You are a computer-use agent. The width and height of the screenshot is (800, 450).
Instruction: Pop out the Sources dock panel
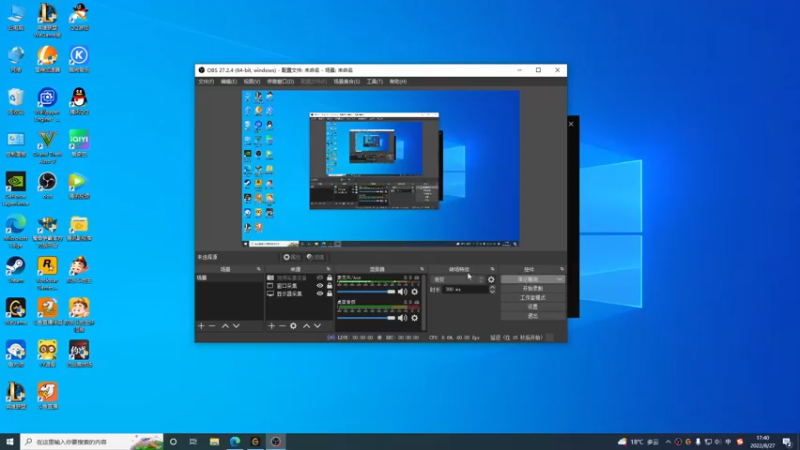pos(329,269)
